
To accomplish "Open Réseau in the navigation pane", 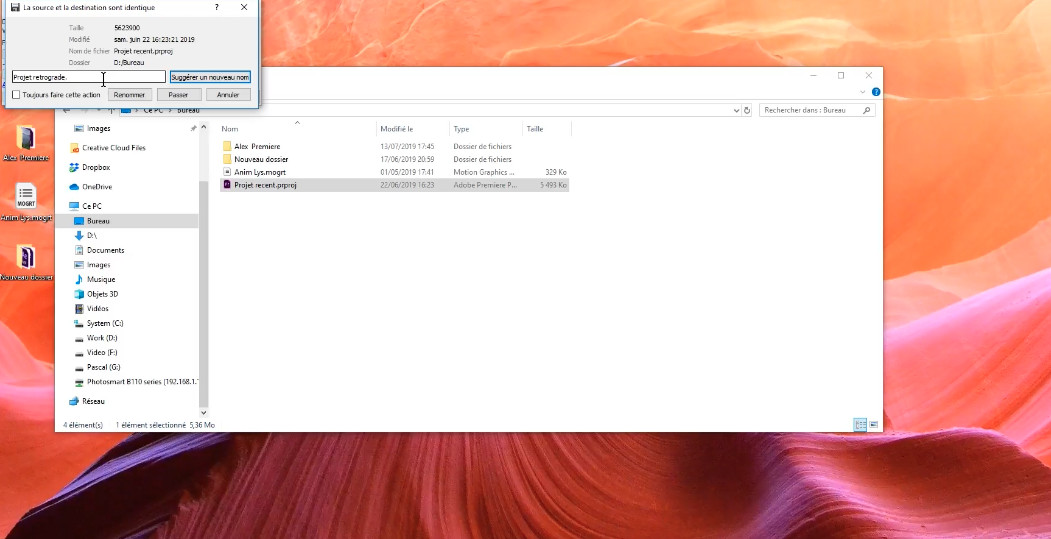I will pyautogui.click(x=87, y=401).
